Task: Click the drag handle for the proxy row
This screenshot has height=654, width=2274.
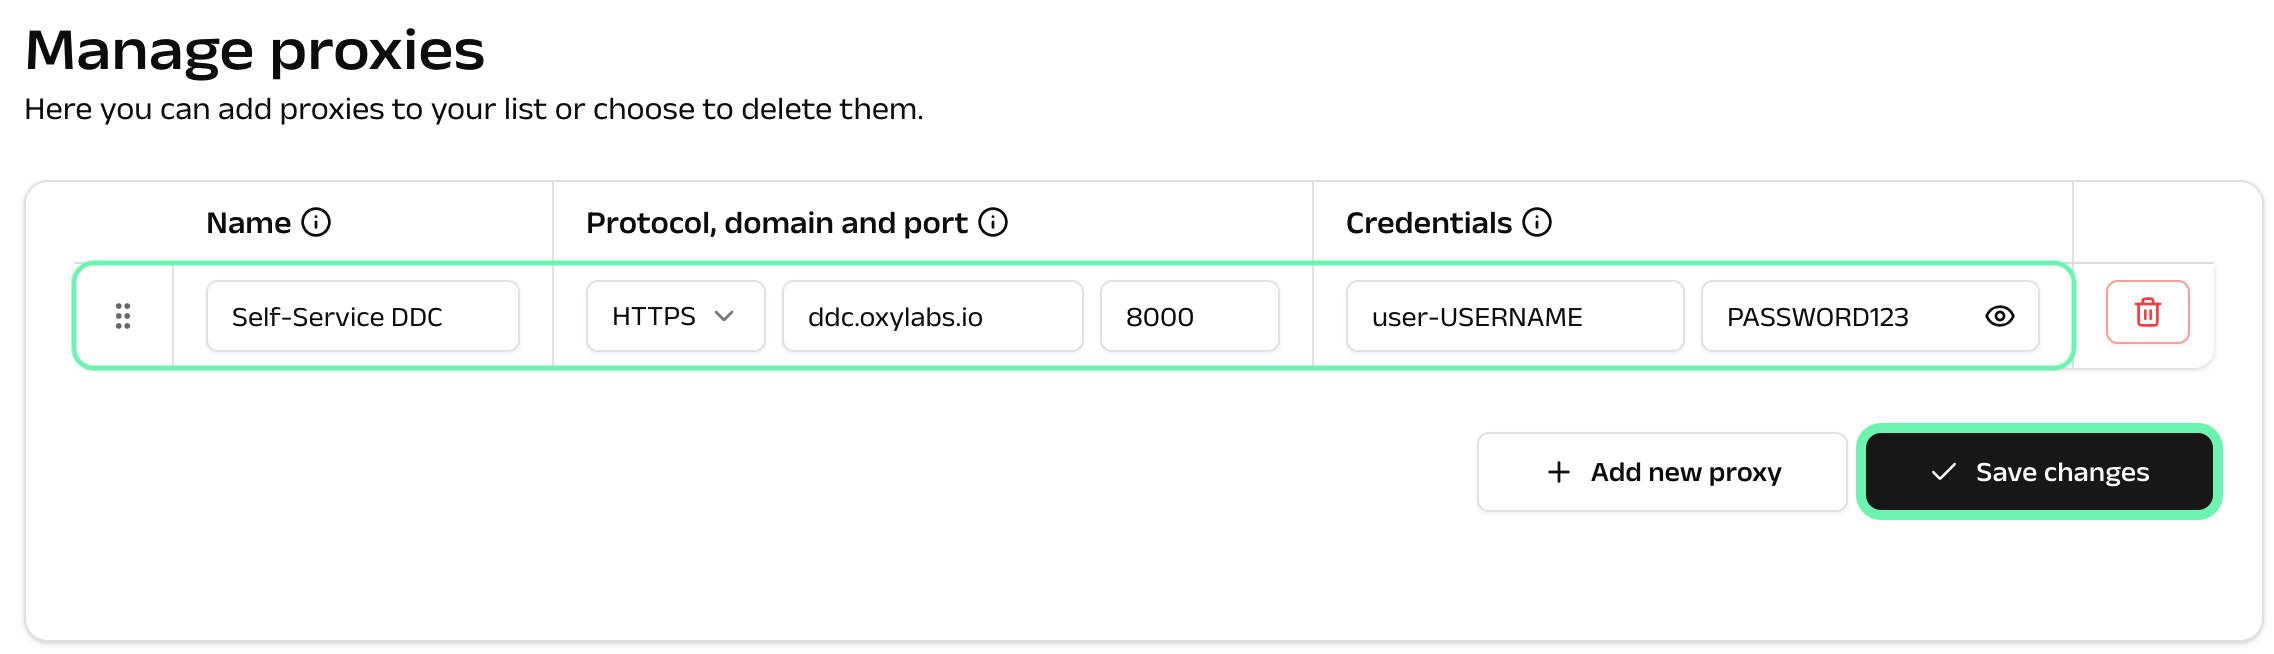Action: click(123, 316)
